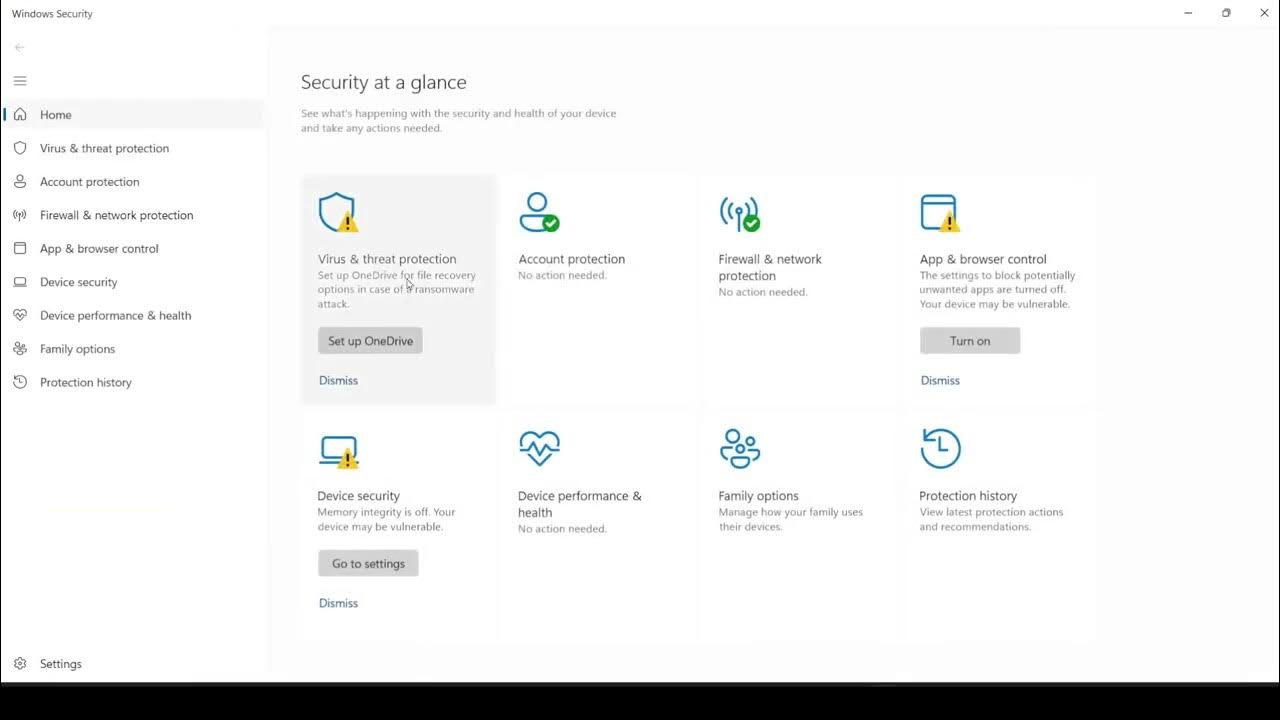Open App & browser control window icon
The height and width of the screenshot is (720, 1280).
(x=939, y=213)
